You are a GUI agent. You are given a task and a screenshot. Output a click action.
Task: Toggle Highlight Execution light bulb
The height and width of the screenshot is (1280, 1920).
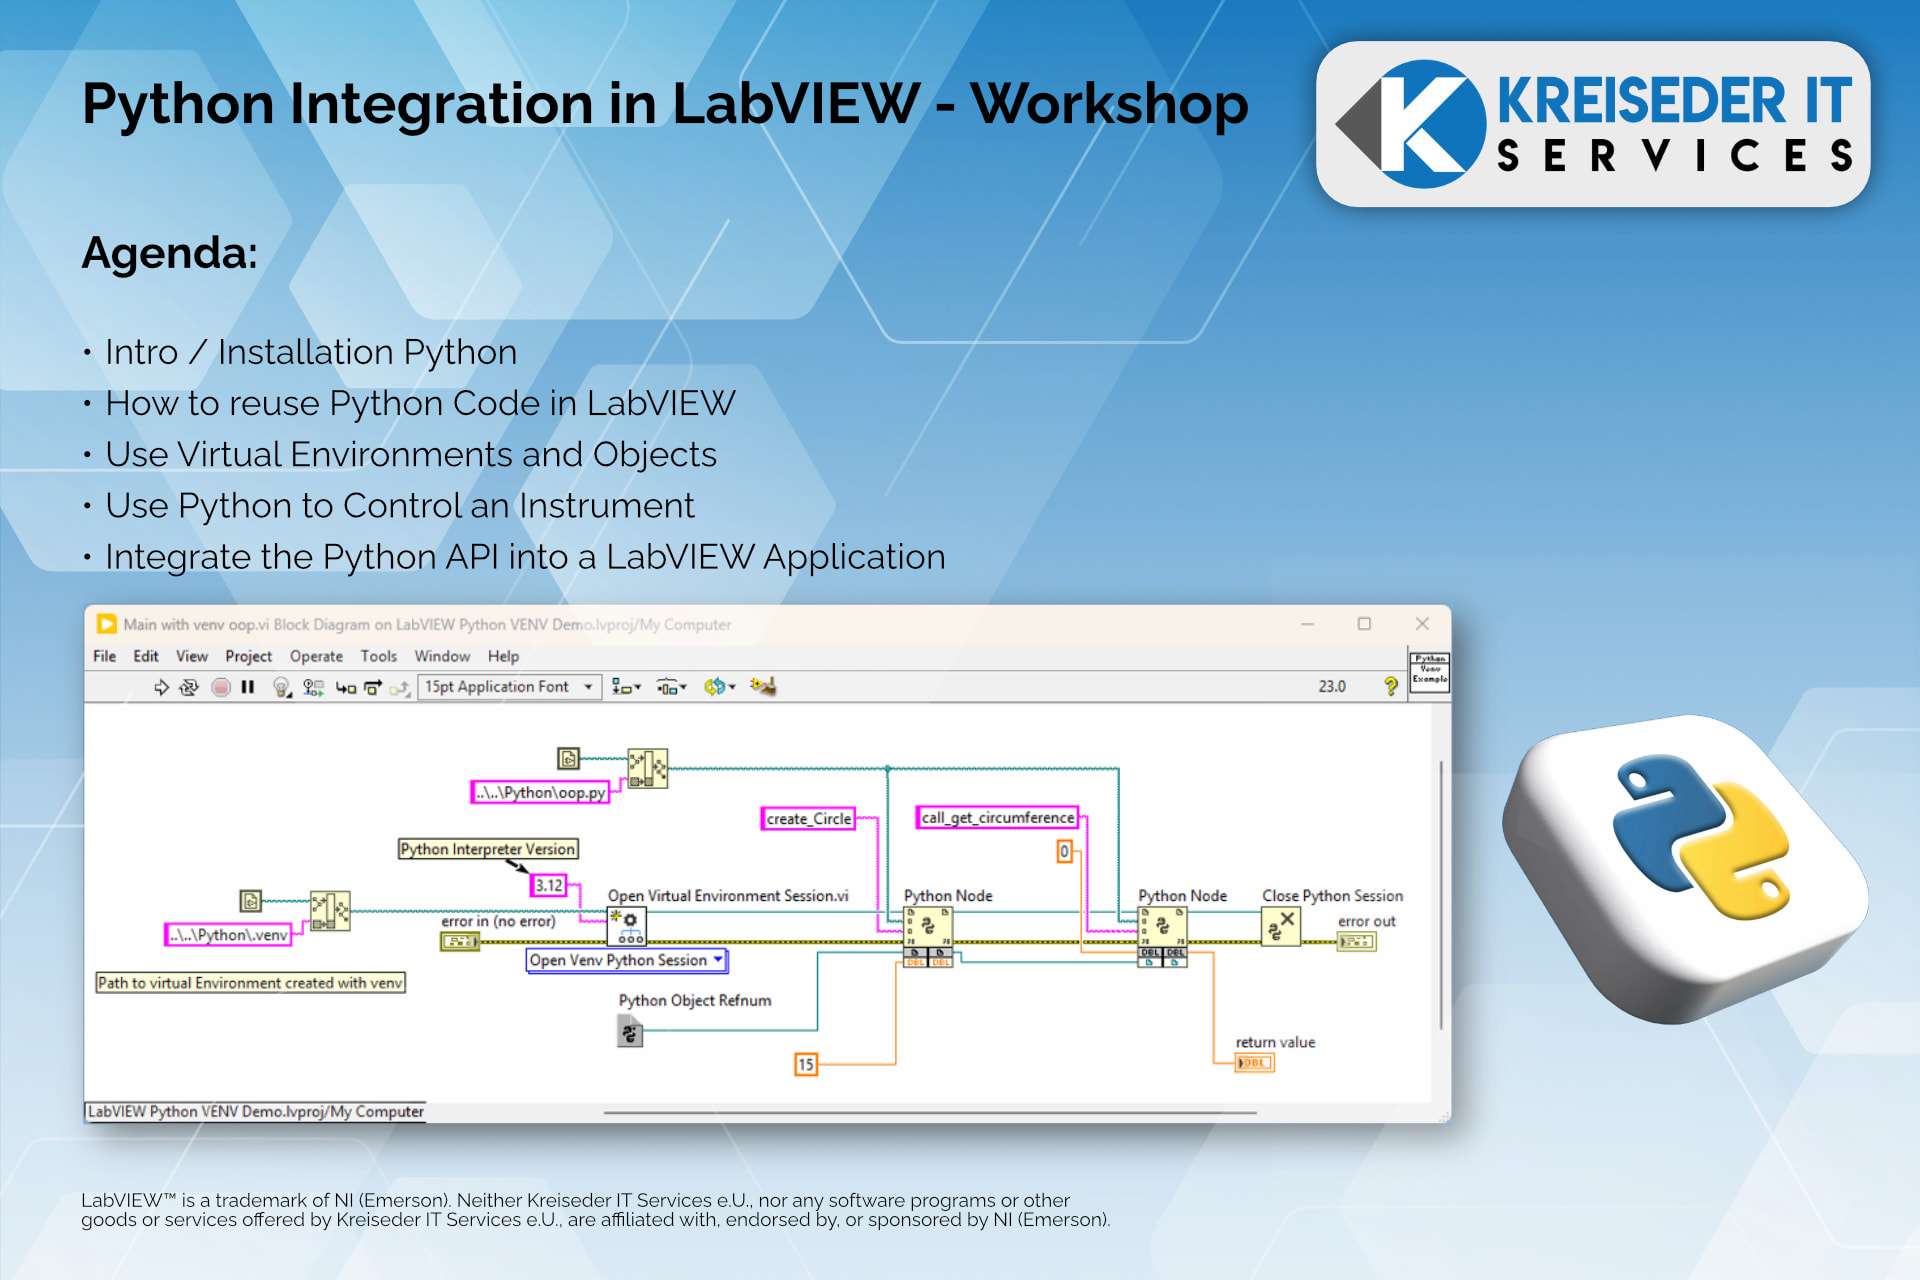(282, 687)
